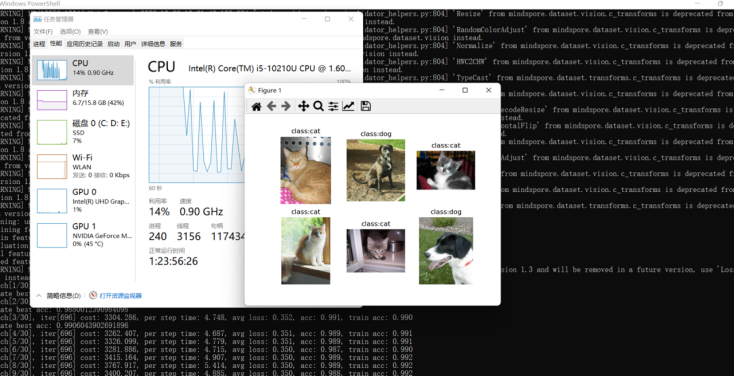Click the 任务管理器 window title text
Screen dimensions: 734x377
coord(59,19)
